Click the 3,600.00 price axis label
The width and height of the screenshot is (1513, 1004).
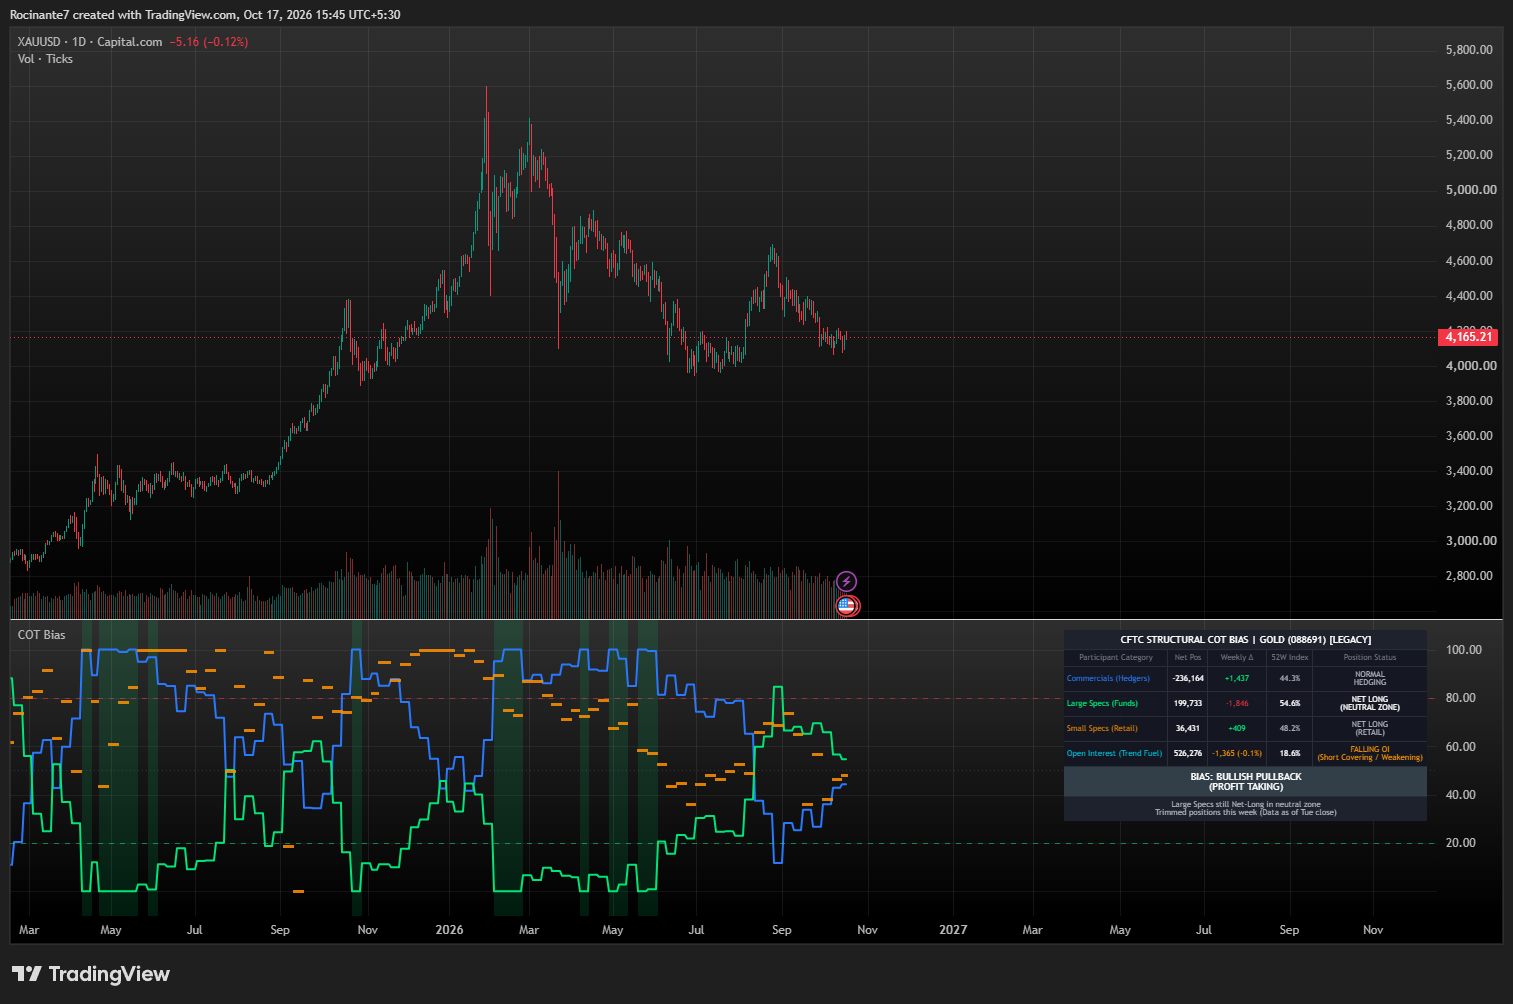[x=1469, y=436]
